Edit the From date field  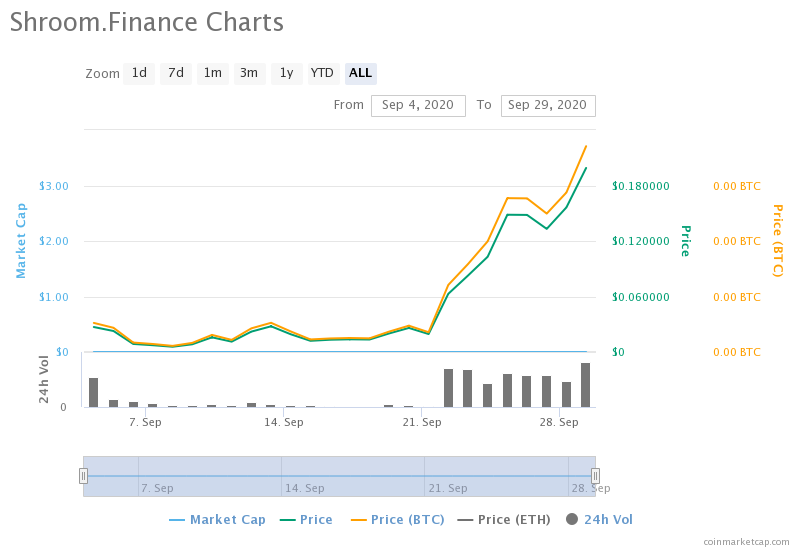pos(418,106)
